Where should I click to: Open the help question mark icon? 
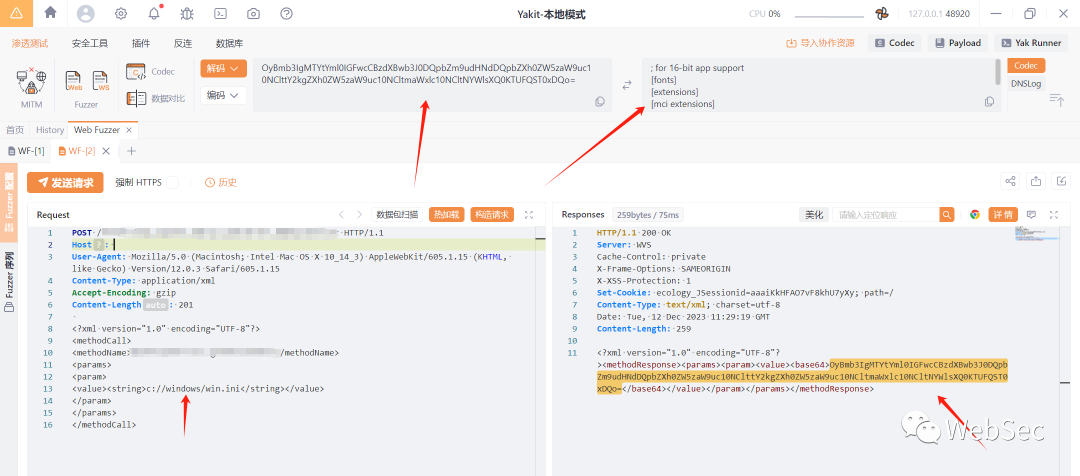point(287,14)
